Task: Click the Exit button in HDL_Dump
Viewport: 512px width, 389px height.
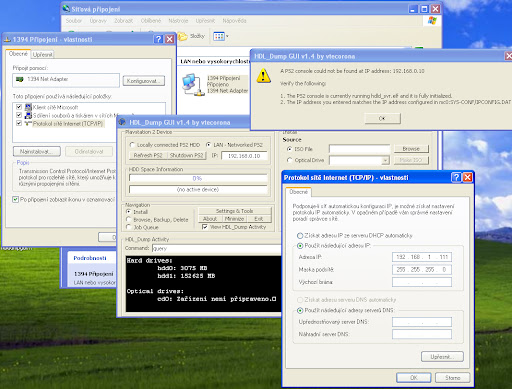Action: tap(259, 219)
